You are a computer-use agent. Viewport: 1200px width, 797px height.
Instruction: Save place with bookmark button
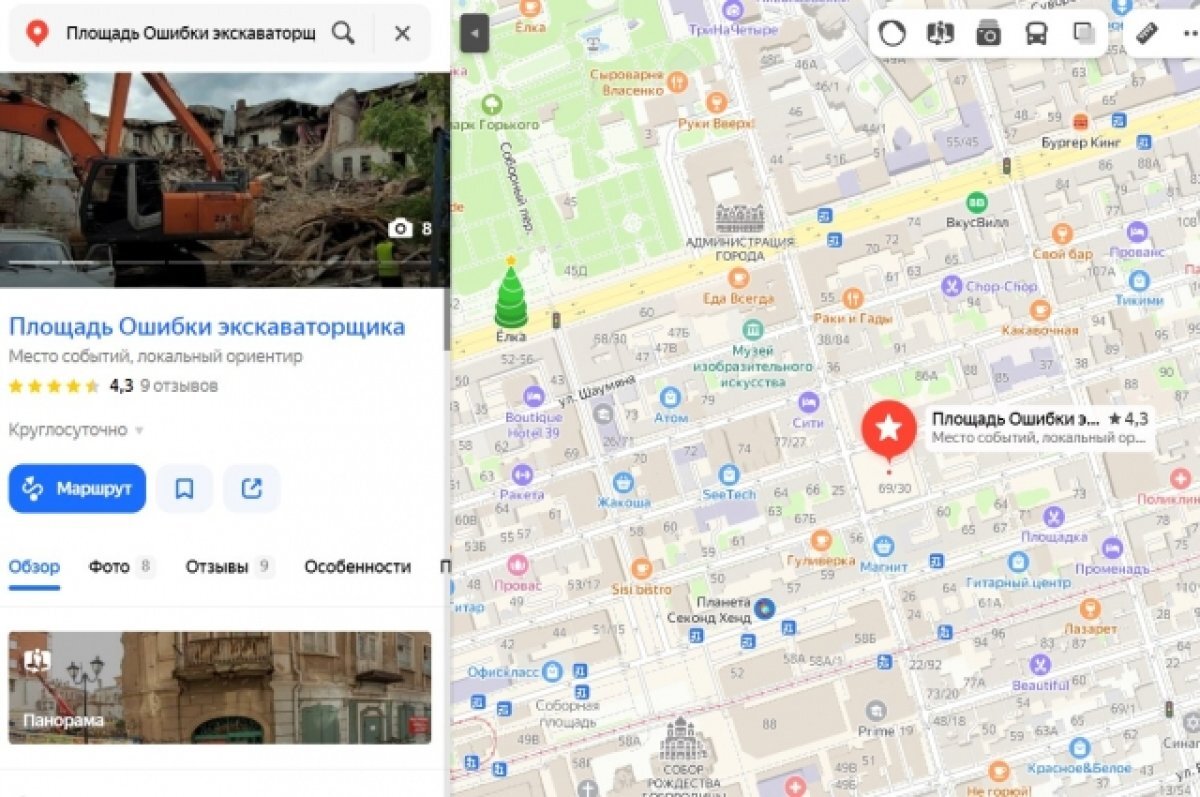(184, 488)
